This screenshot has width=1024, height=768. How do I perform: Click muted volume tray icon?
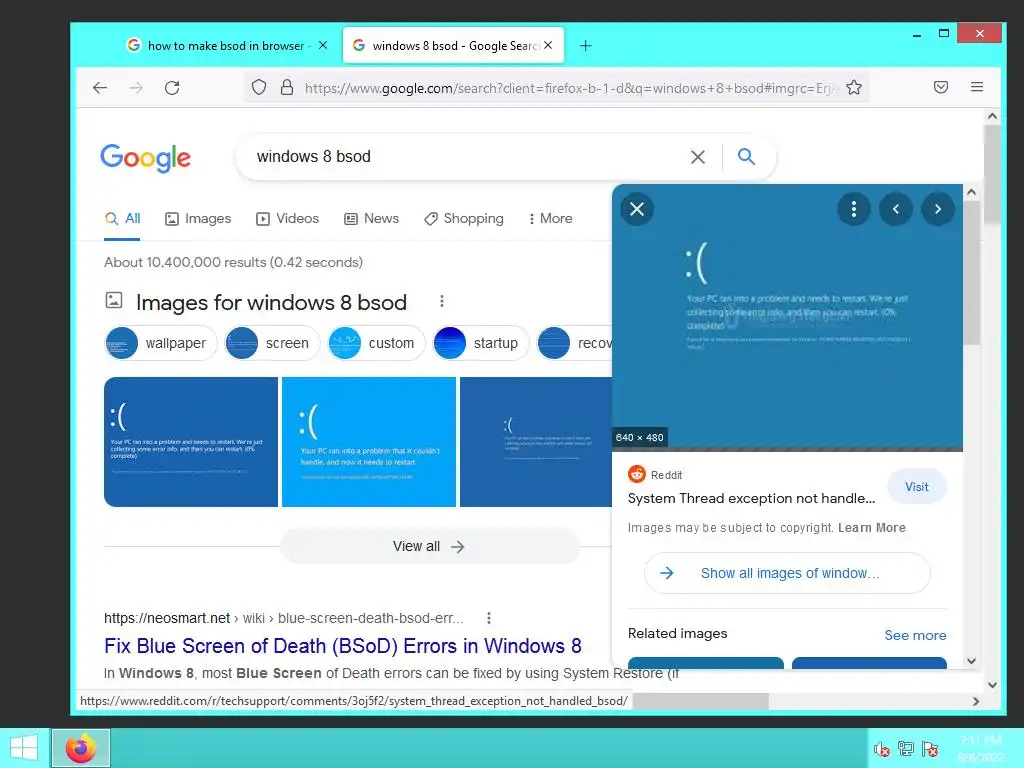882,749
